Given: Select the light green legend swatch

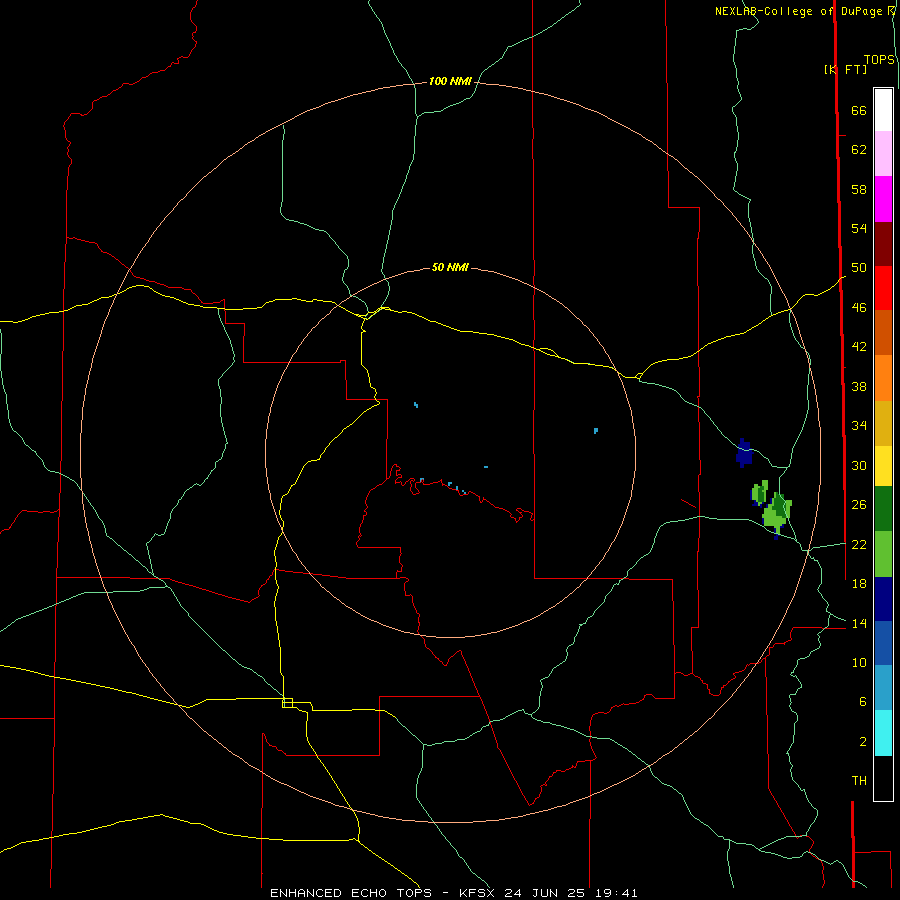Looking at the screenshot, I should (883, 553).
